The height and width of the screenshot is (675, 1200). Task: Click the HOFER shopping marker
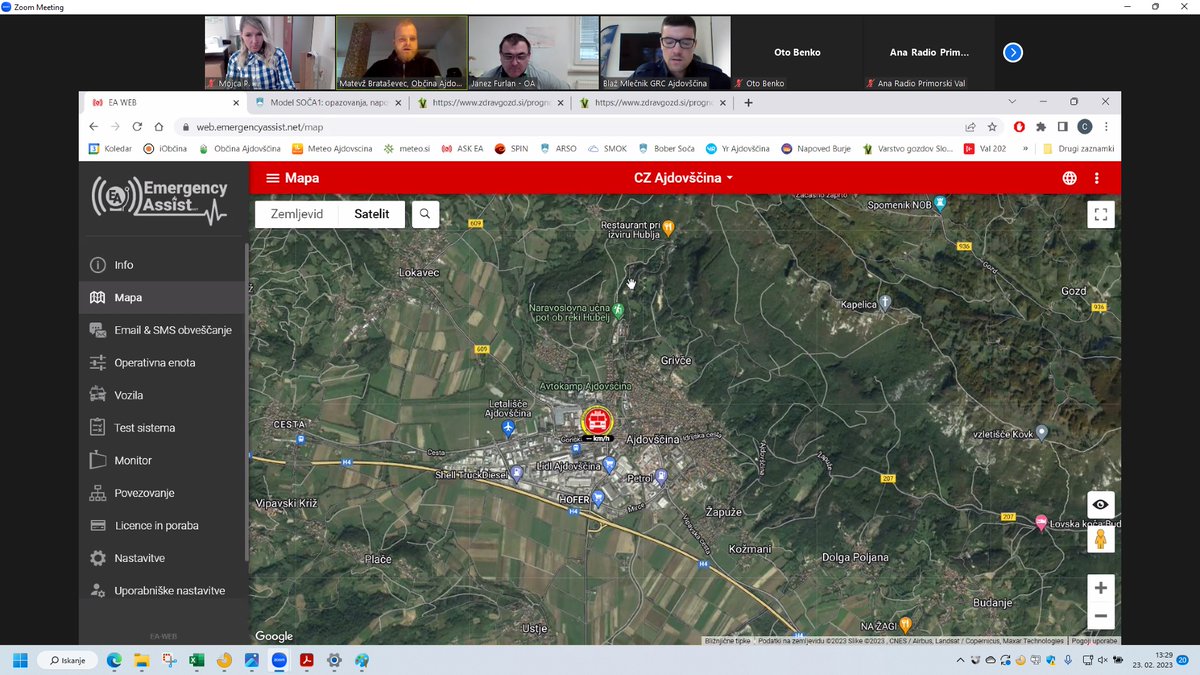point(598,498)
